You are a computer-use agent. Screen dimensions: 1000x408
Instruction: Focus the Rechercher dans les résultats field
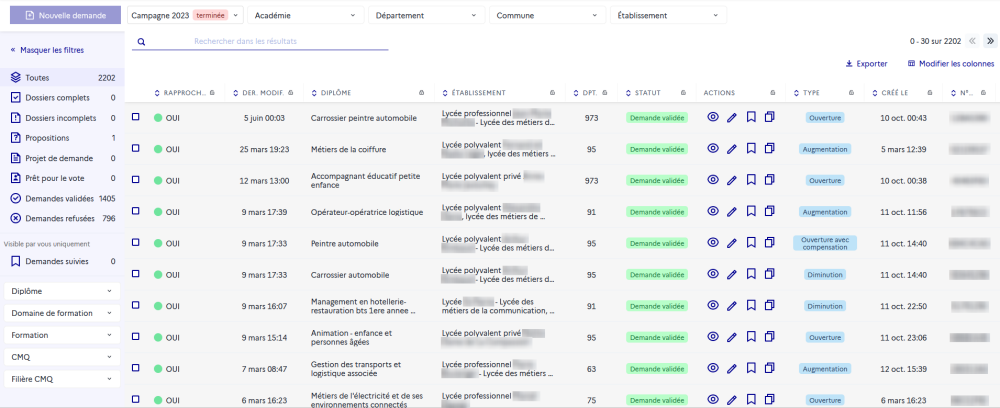click(260, 41)
